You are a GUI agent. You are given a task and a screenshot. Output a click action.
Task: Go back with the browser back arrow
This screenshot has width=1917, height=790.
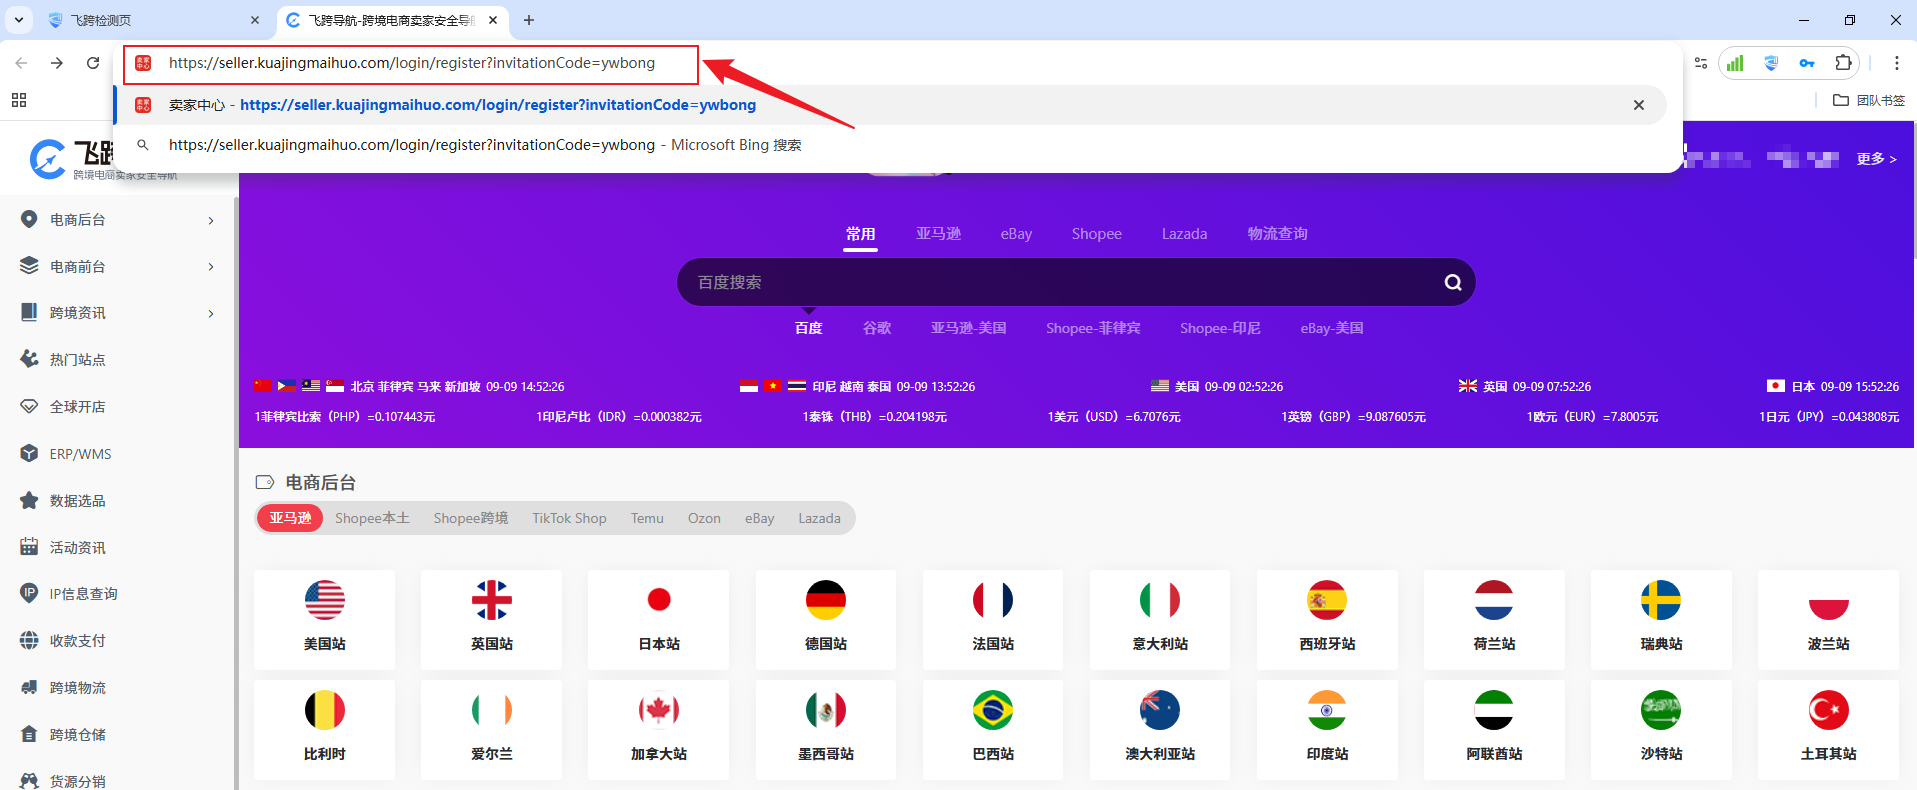coord(21,63)
